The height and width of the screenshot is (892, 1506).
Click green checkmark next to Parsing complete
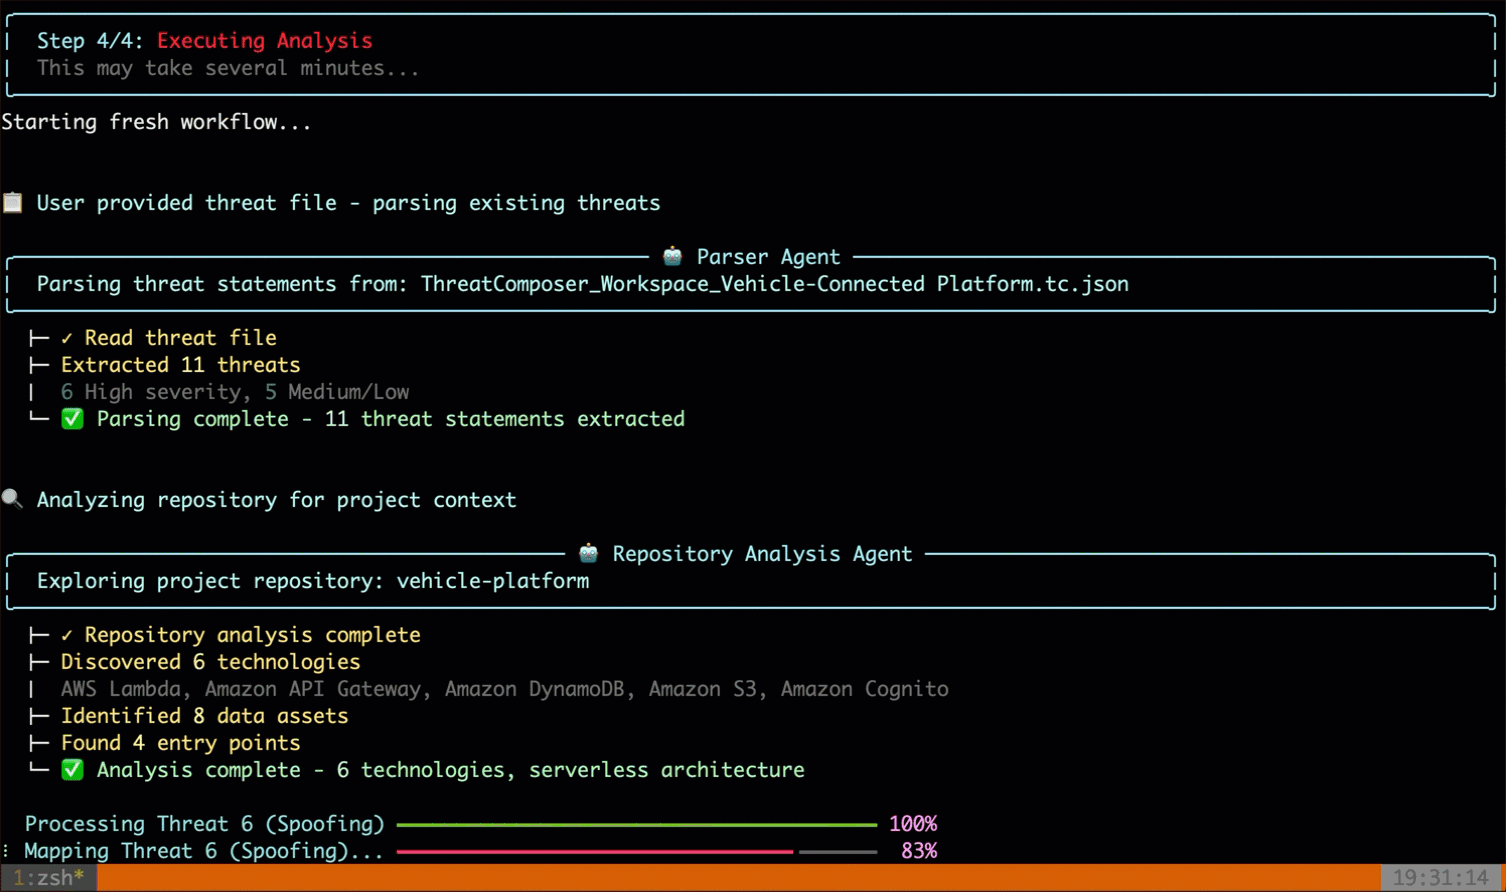pyautogui.click(x=72, y=419)
